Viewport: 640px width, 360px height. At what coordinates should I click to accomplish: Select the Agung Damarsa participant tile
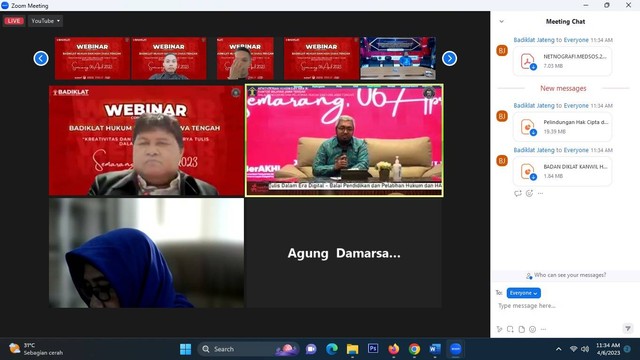pyautogui.click(x=344, y=253)
